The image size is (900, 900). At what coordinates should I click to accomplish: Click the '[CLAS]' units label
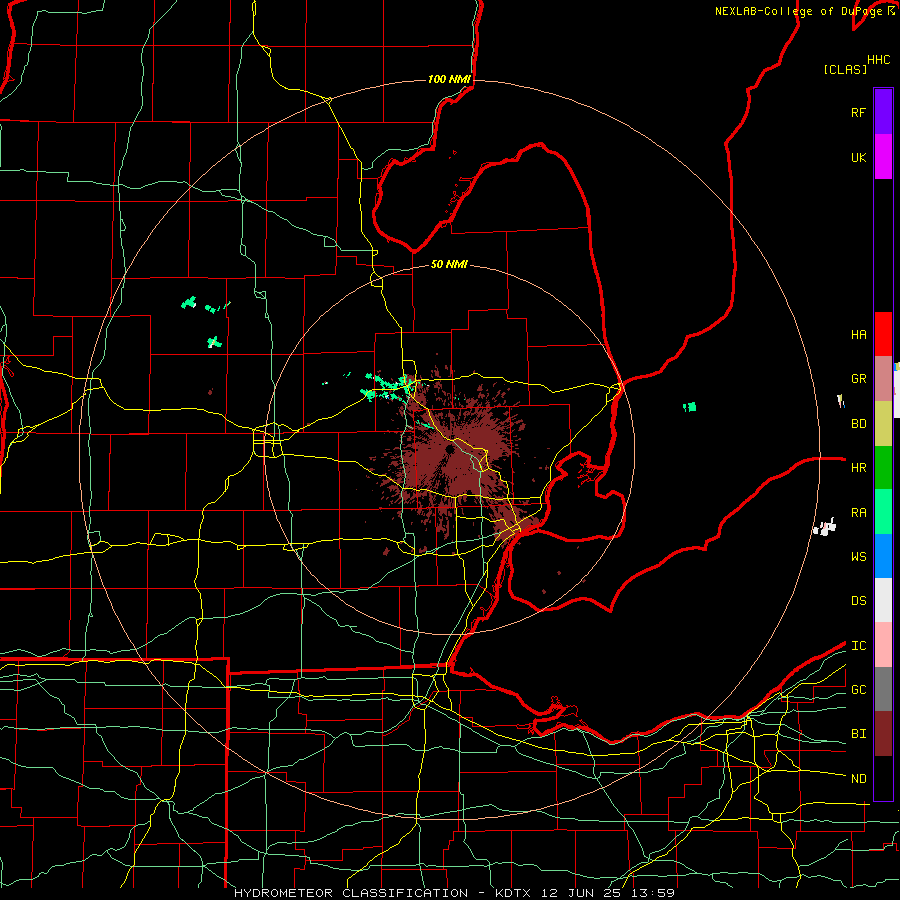pos(845,69)
